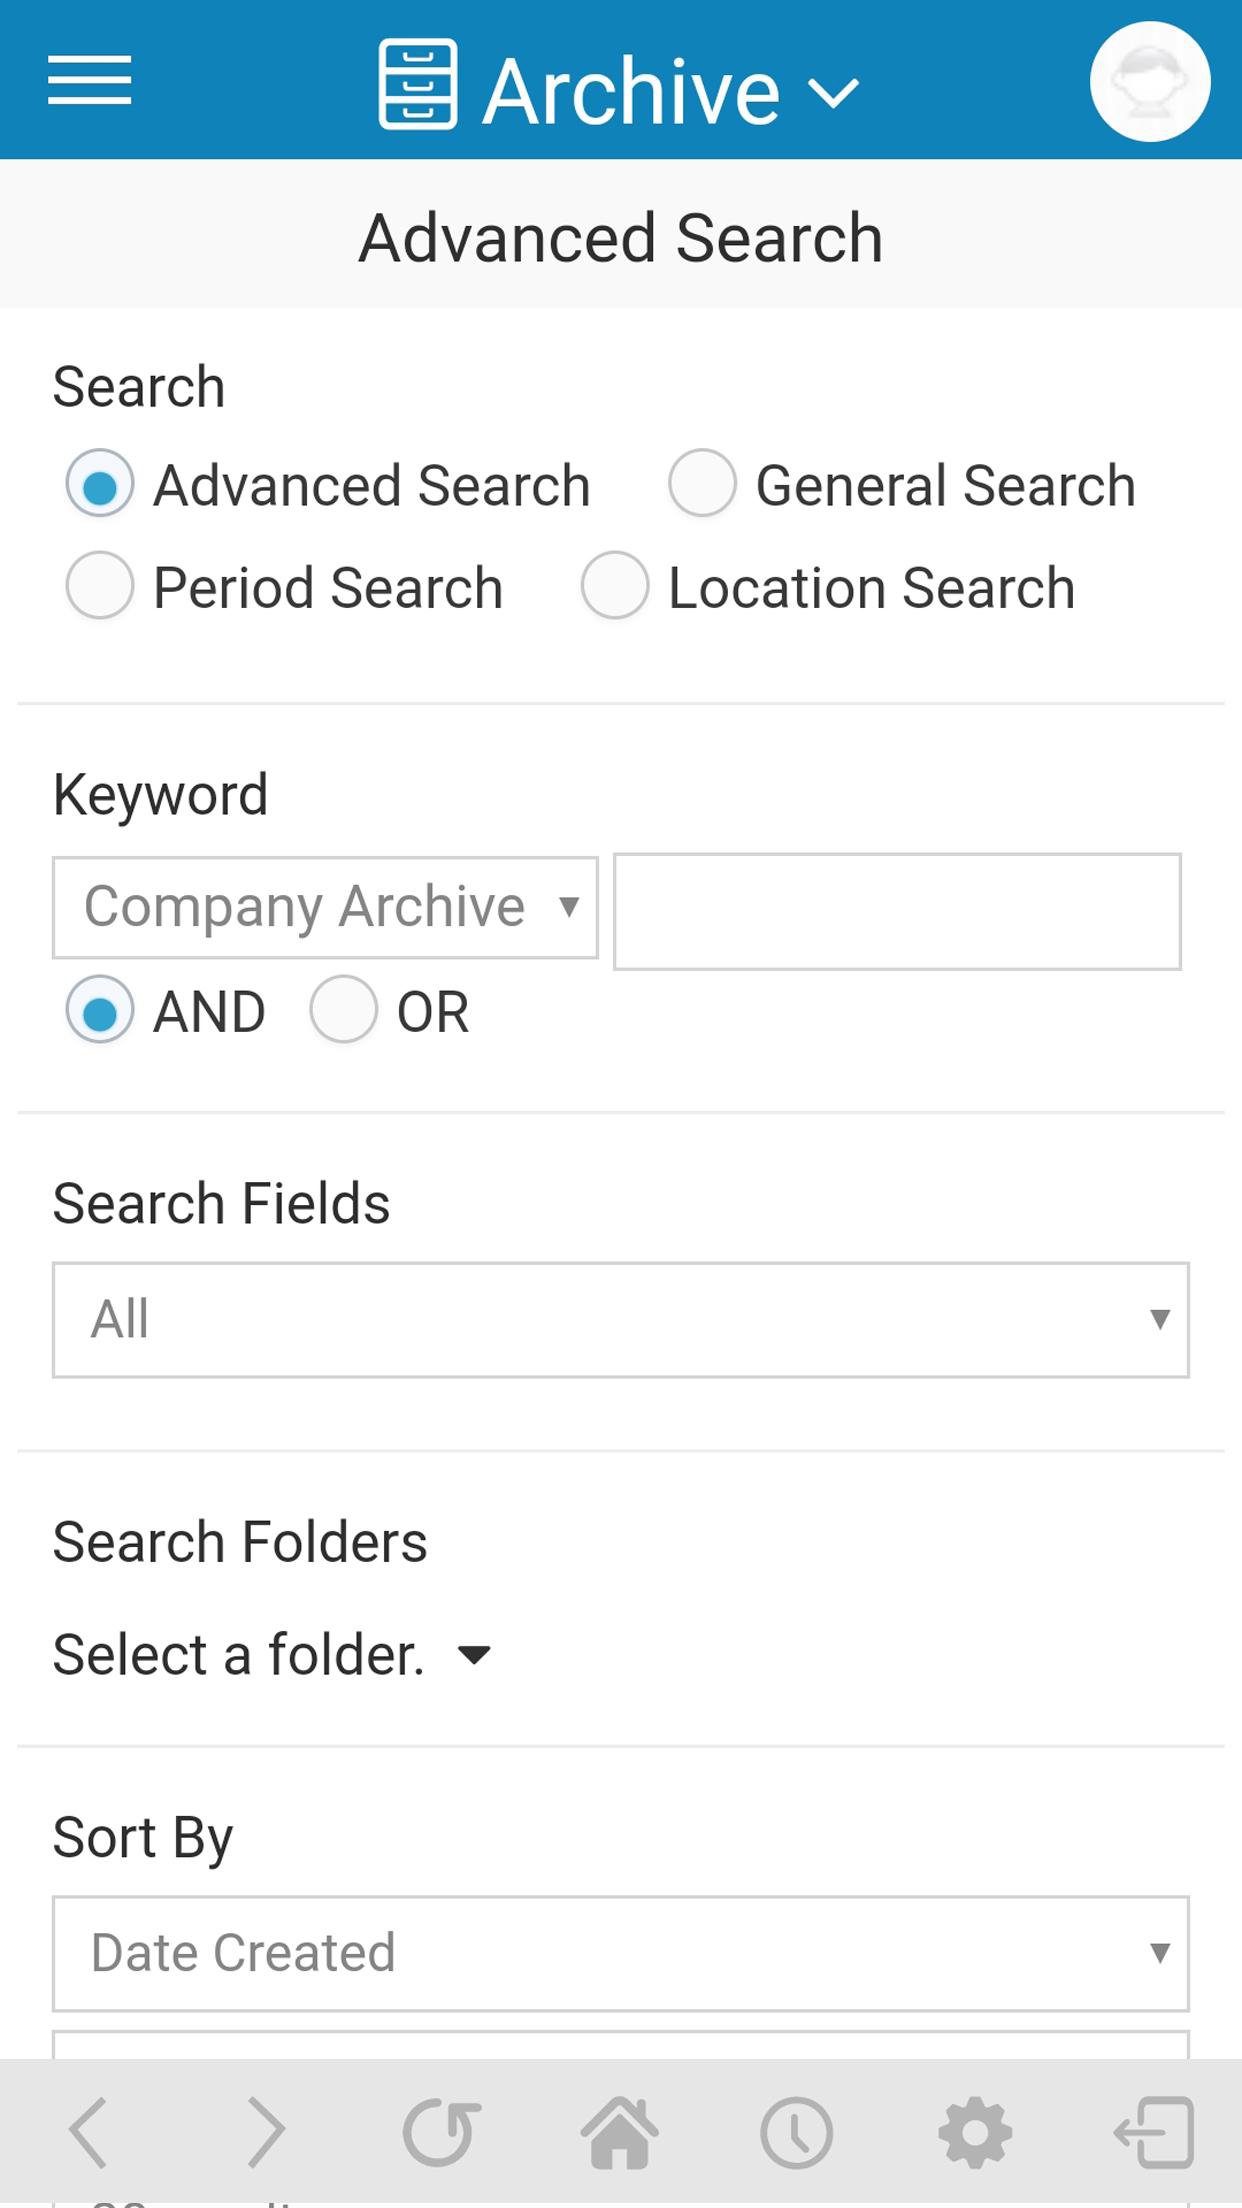1242x2208 pixels.
Task: Go to Home from bottom bar
Action: click(620, 2131)
